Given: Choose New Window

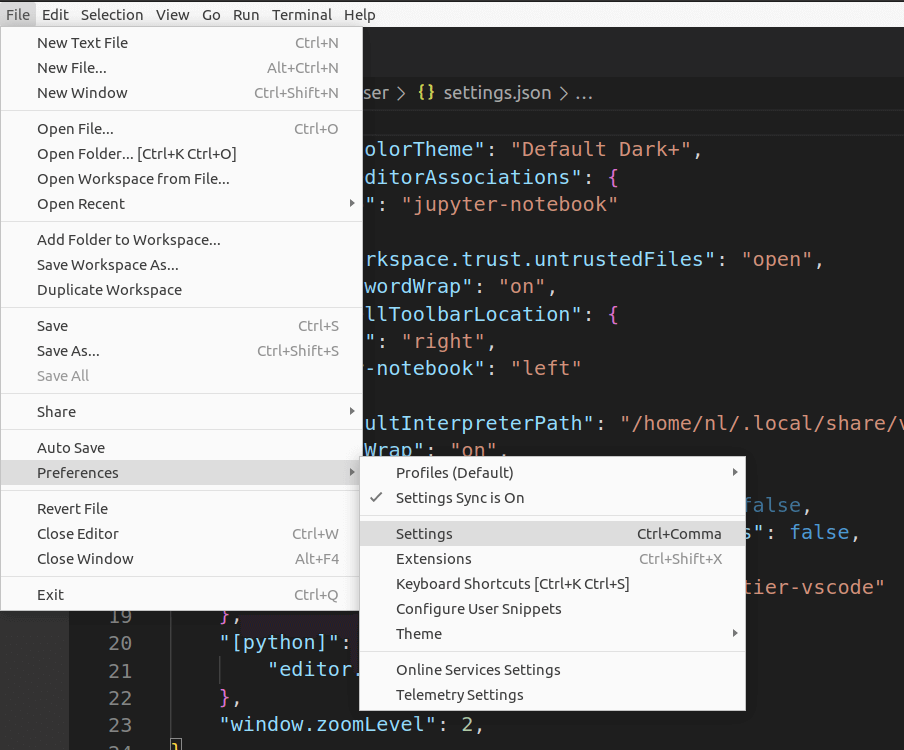Looking at the screenshot, I should 182,93.
